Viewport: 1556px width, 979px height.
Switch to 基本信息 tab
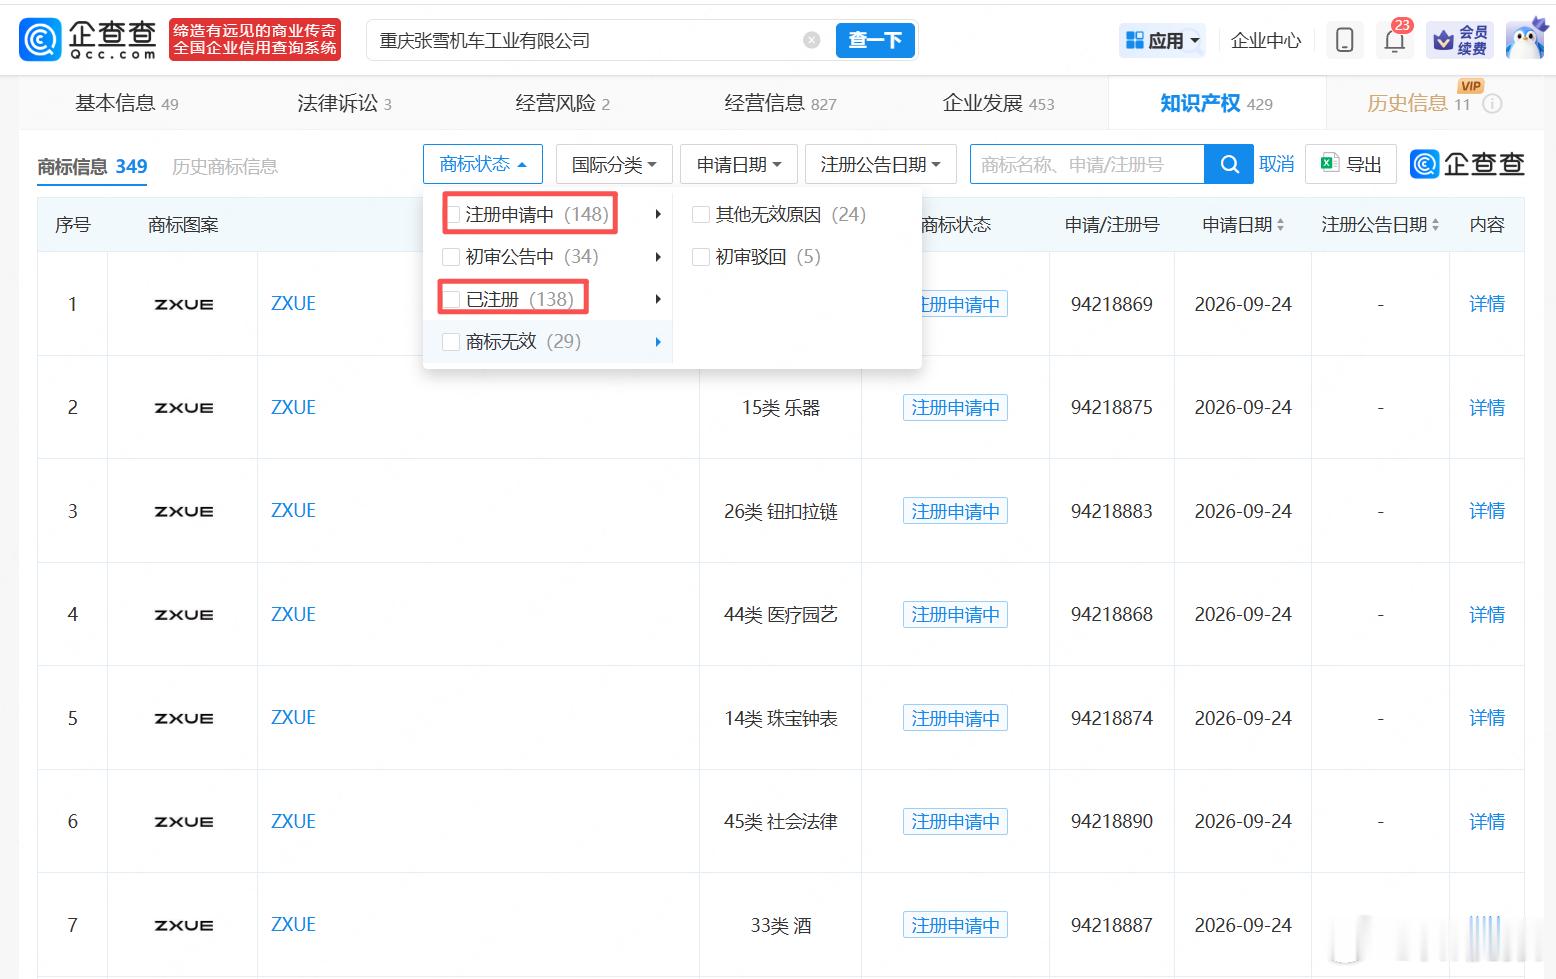tap(127, 103)
